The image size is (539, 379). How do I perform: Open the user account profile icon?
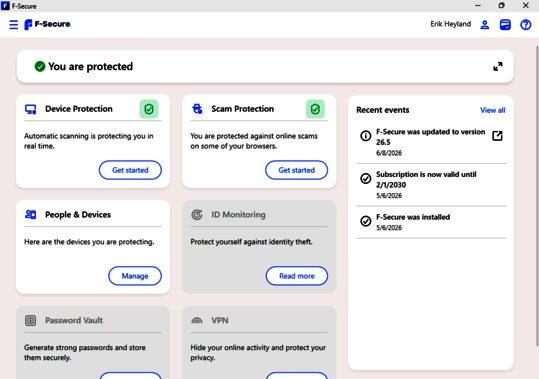pyautogui.click(x=485, y=25)
